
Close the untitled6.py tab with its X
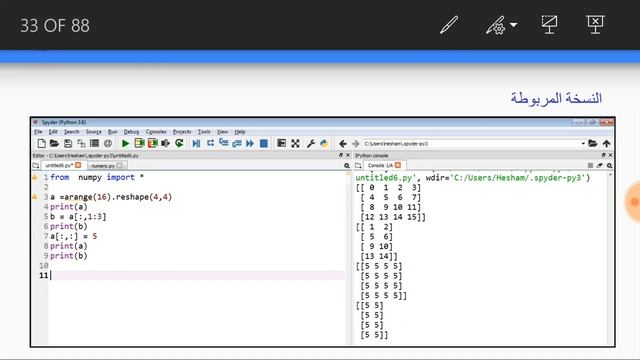tap(78, 165)
